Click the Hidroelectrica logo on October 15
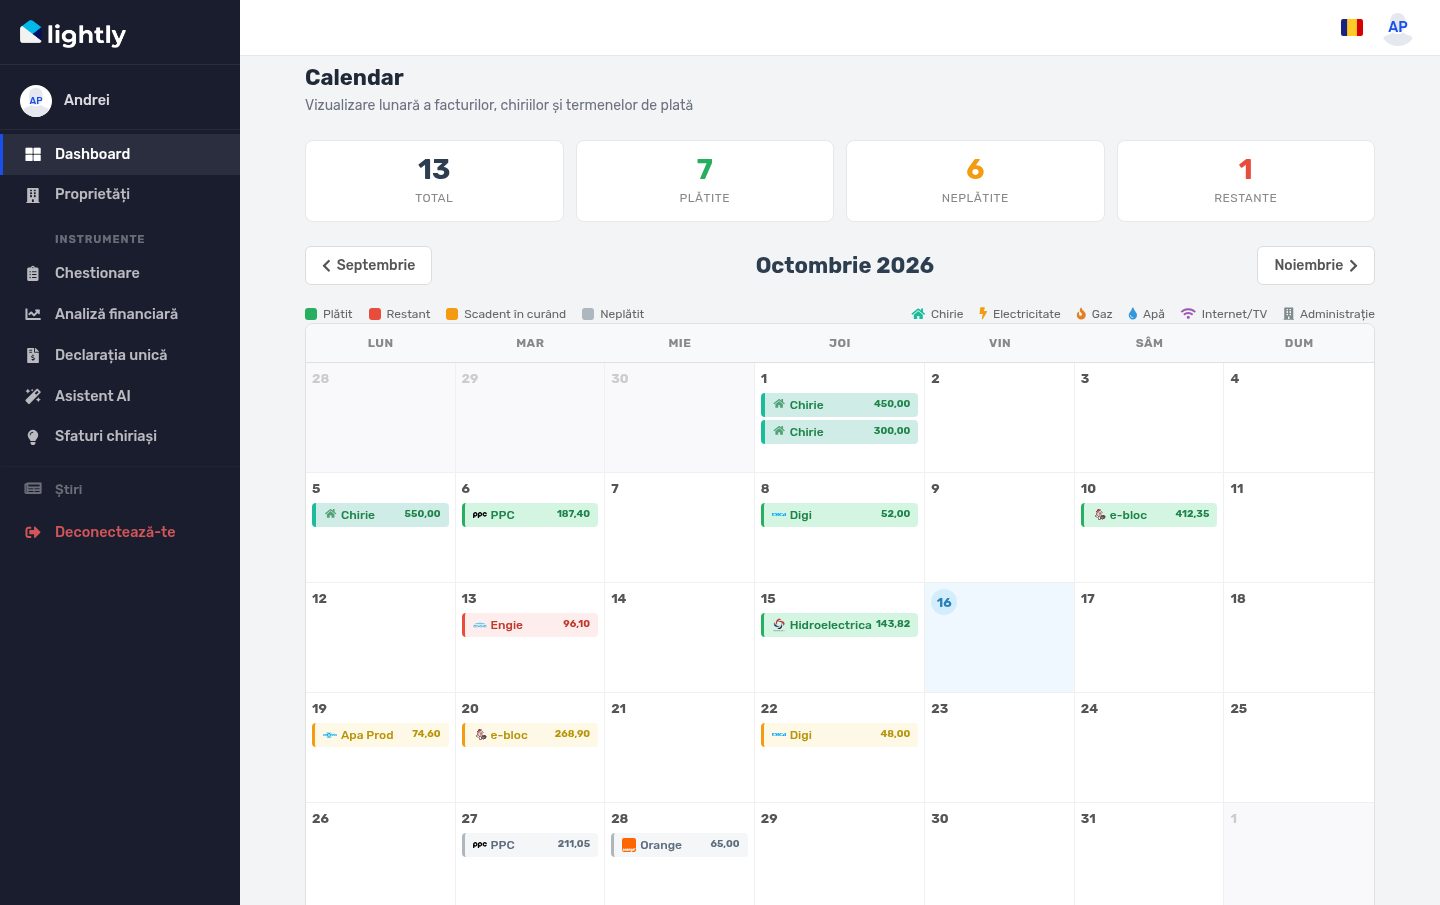 pos(779,625)
